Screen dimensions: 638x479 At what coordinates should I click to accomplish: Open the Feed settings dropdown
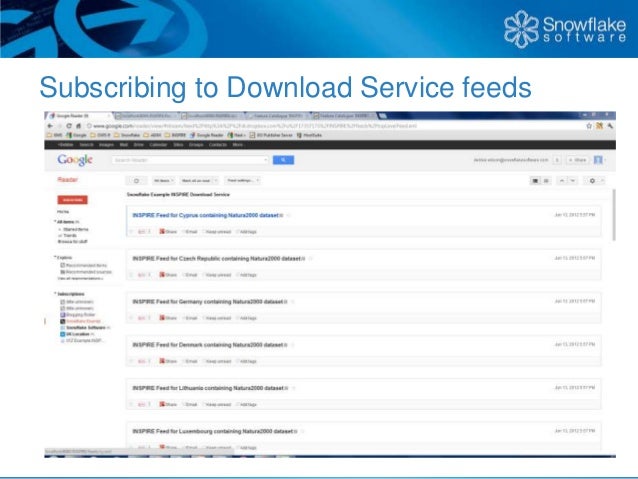coord(243,181)
